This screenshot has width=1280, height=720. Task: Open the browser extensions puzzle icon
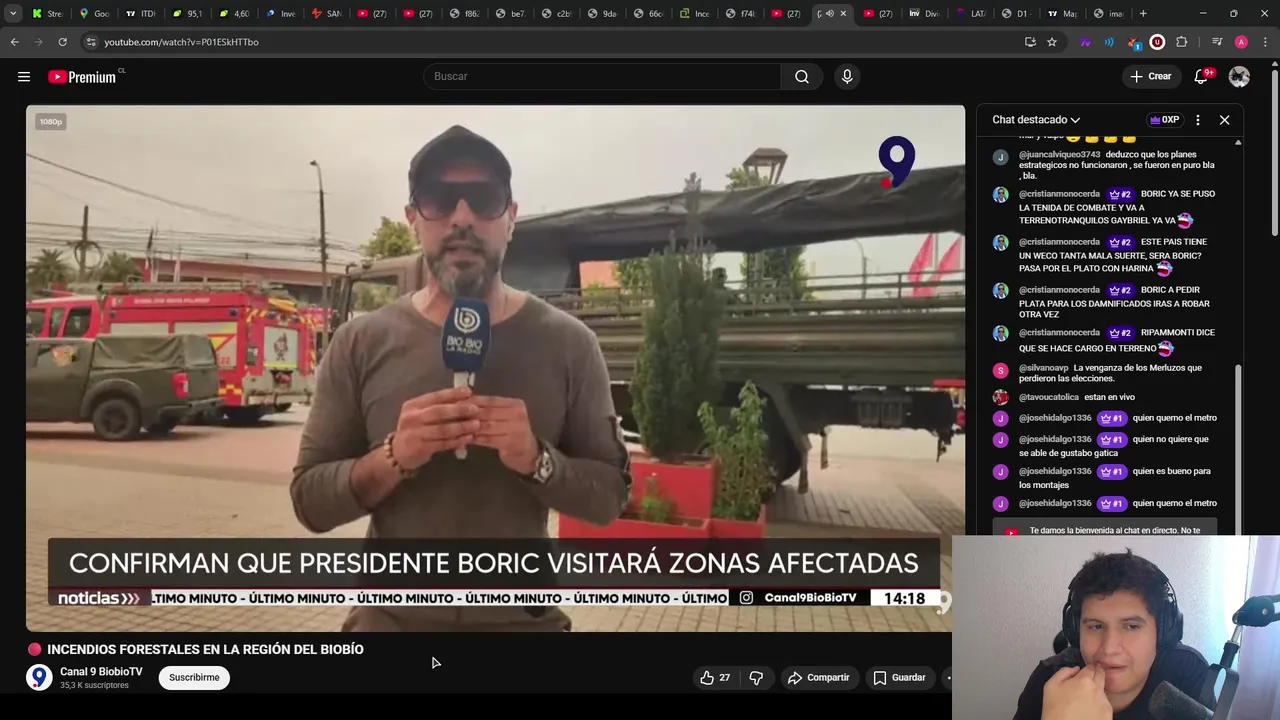(1181, 42)
